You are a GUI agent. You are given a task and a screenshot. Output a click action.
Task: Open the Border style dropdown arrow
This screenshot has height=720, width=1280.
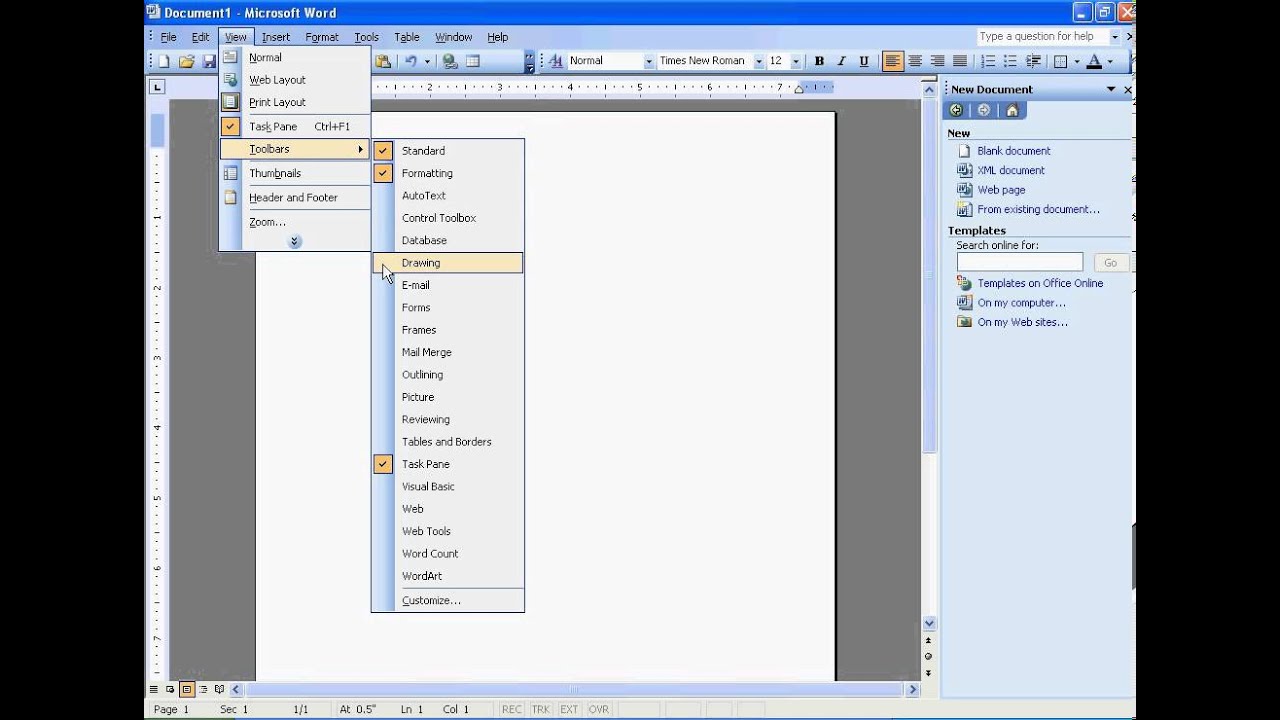coord(1076,61)
